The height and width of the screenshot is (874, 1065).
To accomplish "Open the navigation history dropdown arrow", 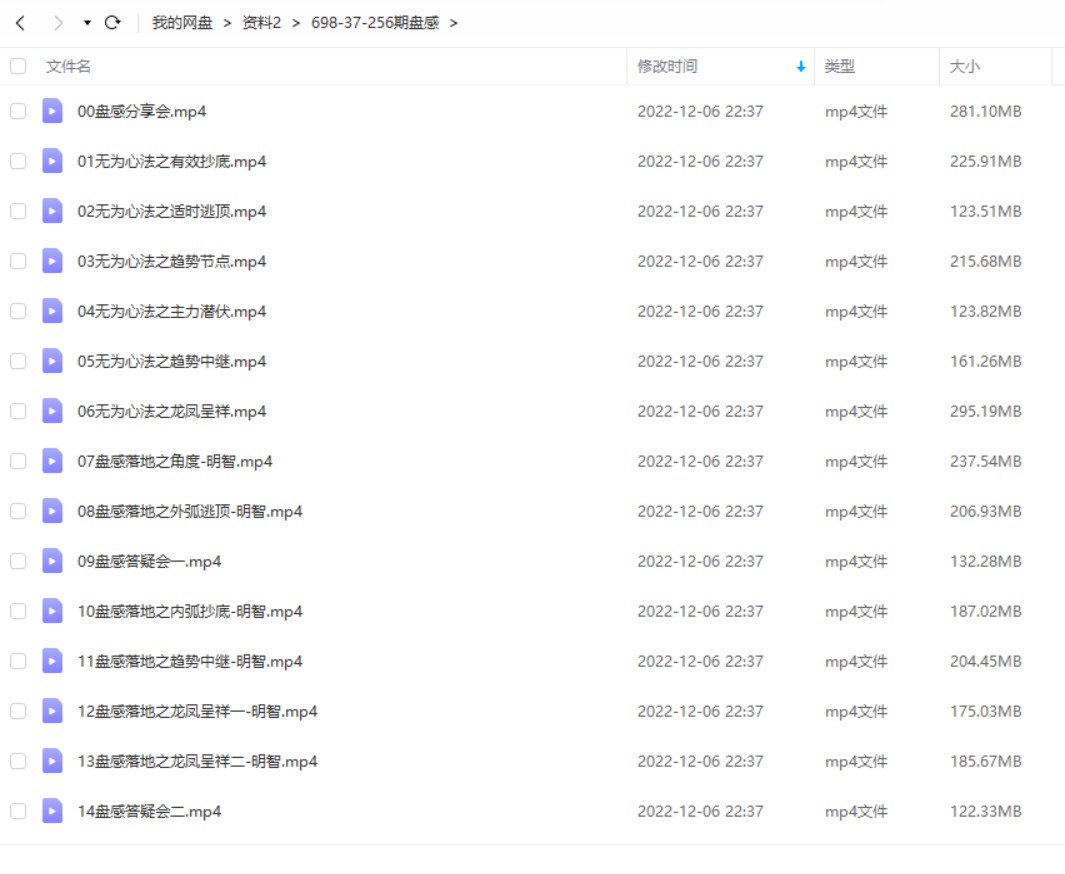I will tap(87, 23).
